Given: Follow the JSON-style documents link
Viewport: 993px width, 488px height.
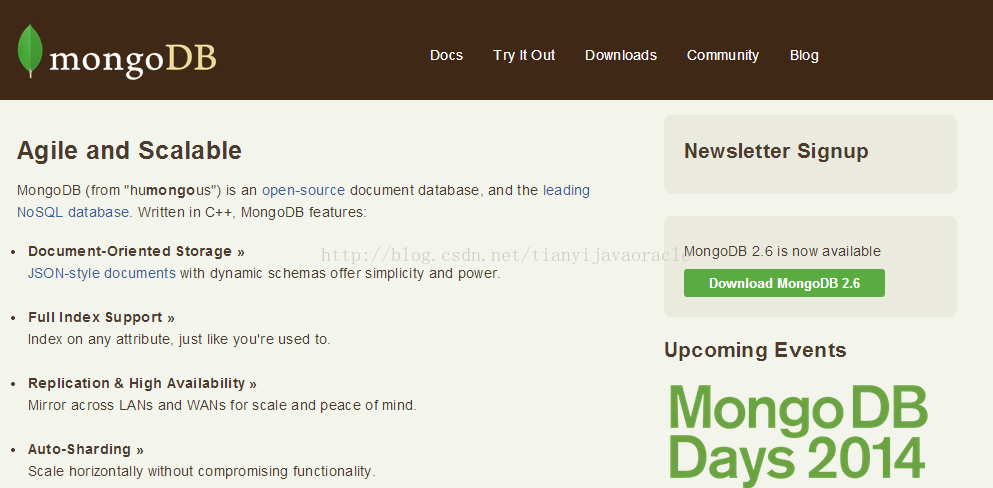Looking at the screenshot, I should (102, 273).
